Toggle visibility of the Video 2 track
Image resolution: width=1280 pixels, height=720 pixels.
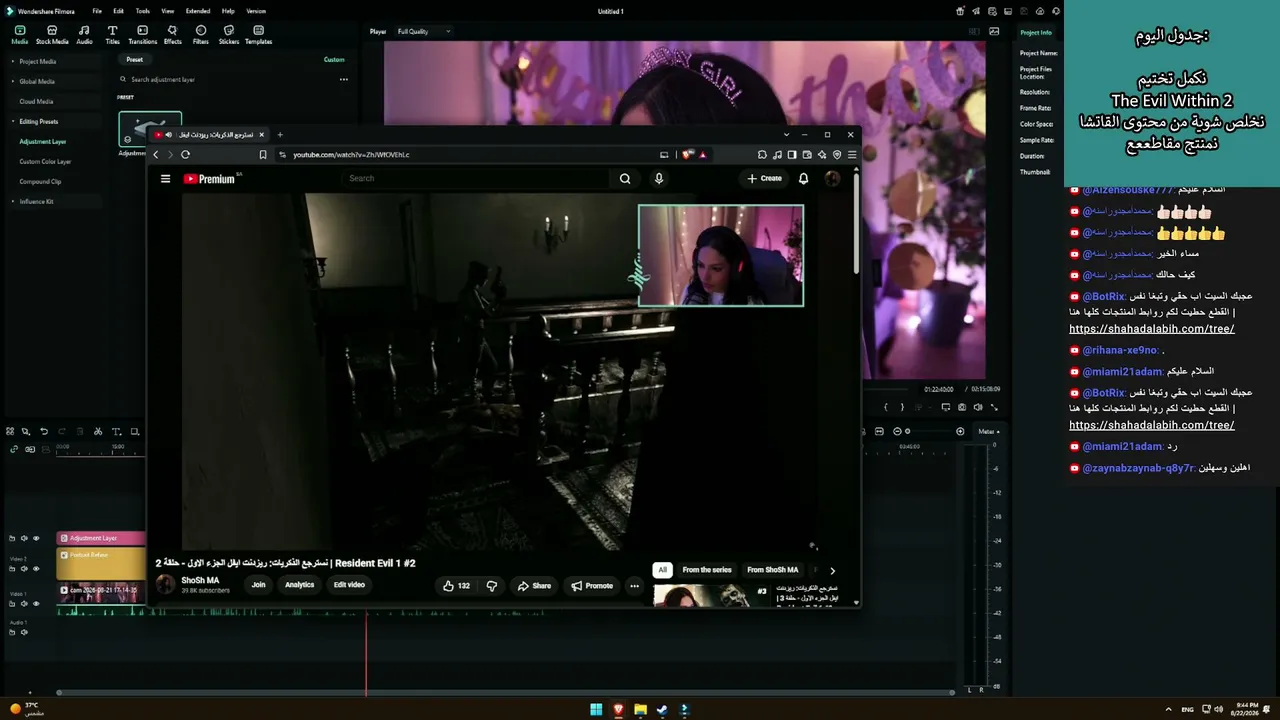[36, 569]
